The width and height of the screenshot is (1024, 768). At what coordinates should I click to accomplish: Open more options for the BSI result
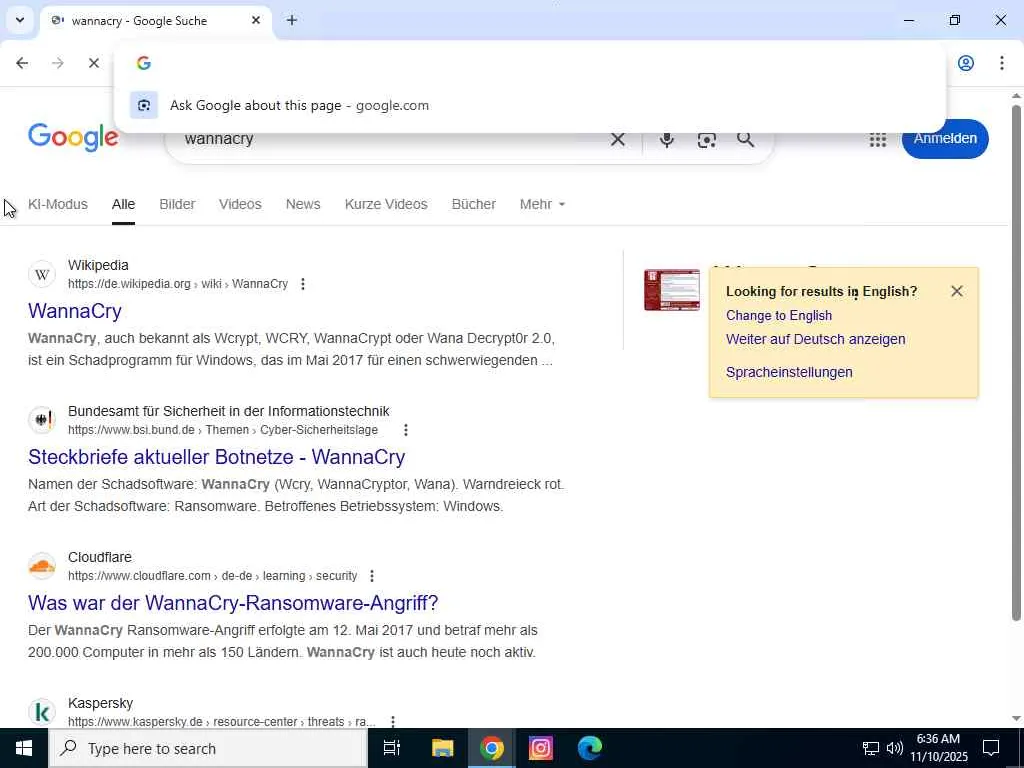[x=406, y=430]
